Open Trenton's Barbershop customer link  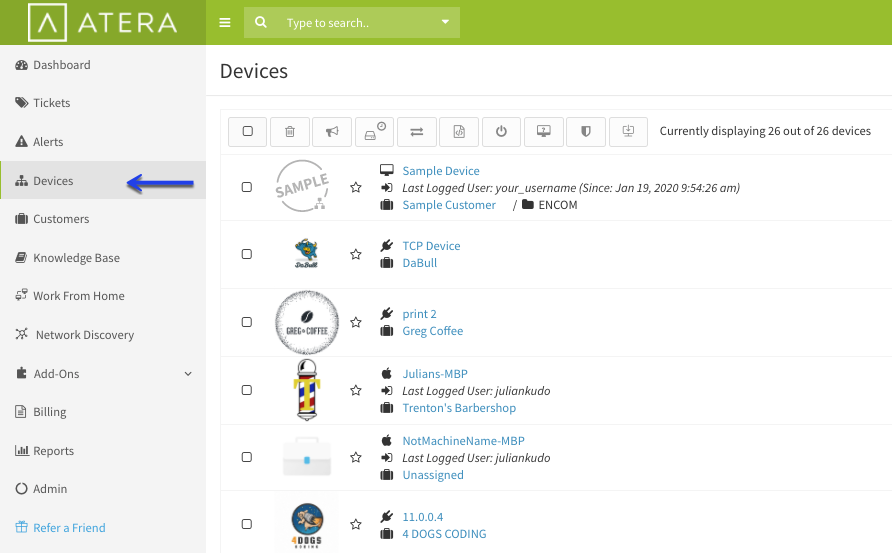(459, 408)
